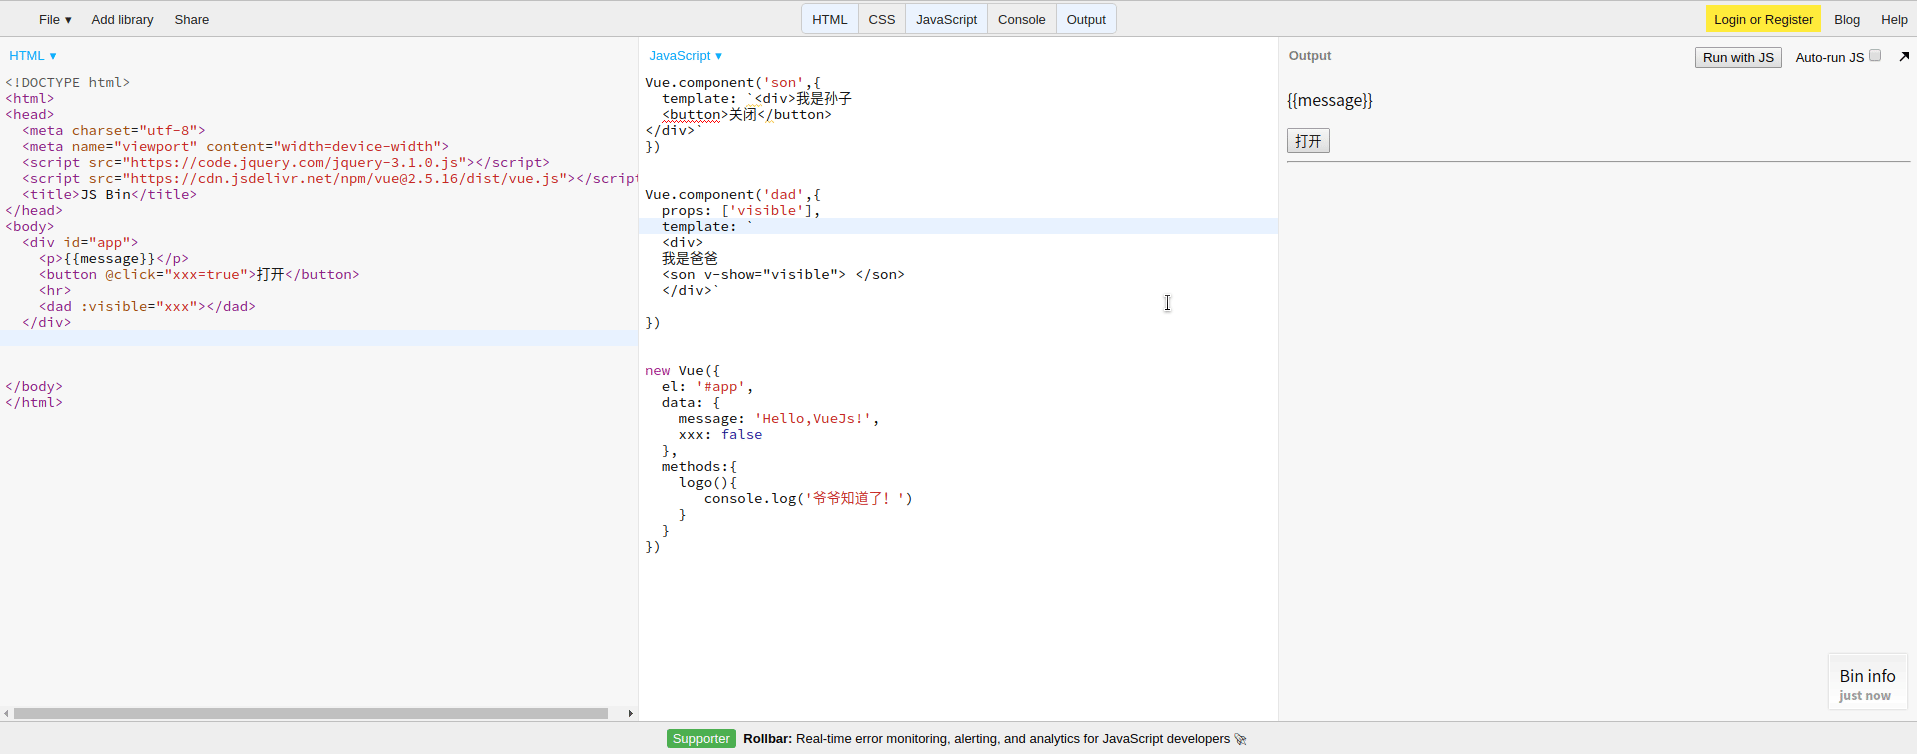Hide the Output panel via top toggle

pyautogui.click(x=1085, y=19)
